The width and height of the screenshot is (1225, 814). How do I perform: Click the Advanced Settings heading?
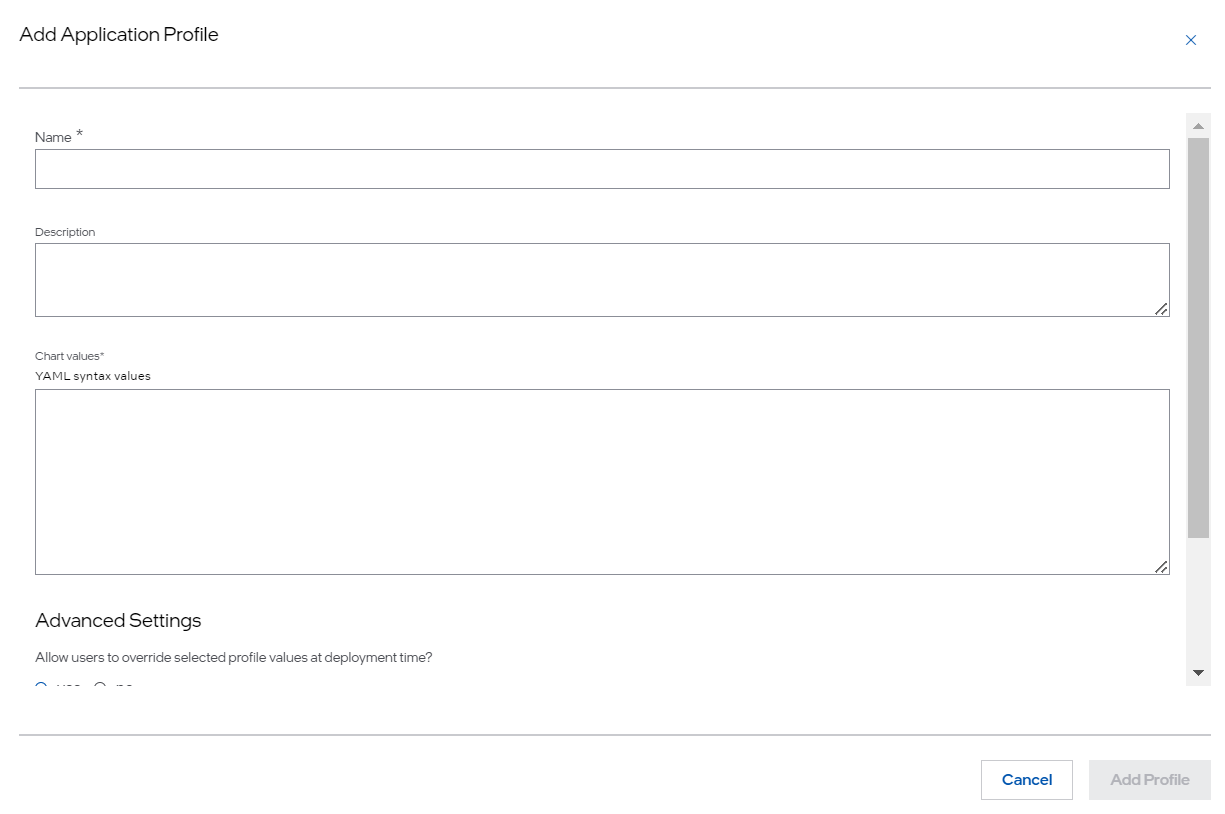[118, 620]
